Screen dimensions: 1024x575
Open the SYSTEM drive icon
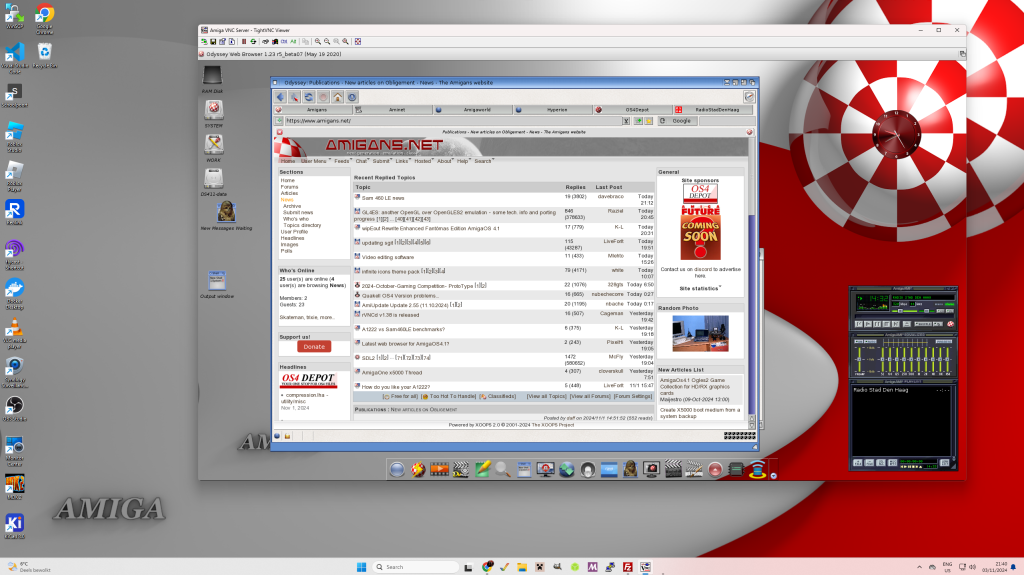214,110
